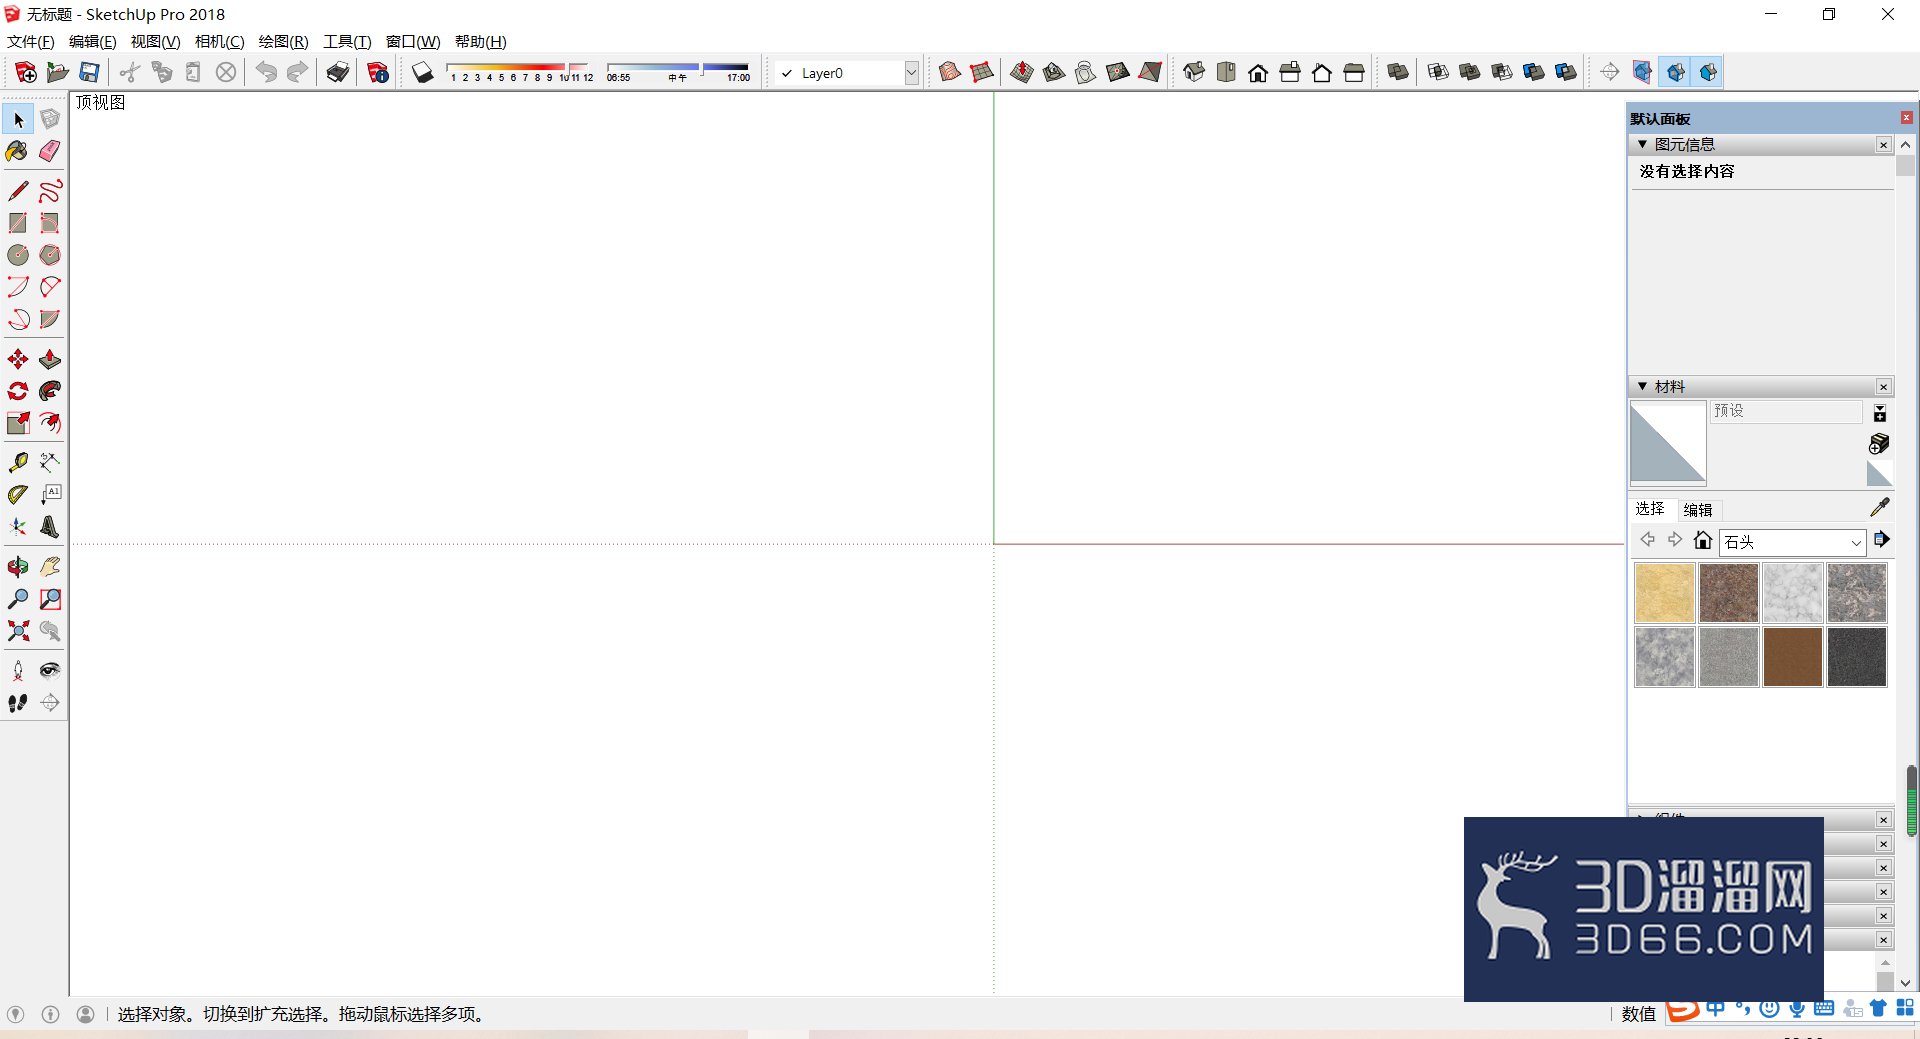Click the tray scrollbar down arrow
The width and height of the screenshot is (1920, 1039).
click(1906, 983)
